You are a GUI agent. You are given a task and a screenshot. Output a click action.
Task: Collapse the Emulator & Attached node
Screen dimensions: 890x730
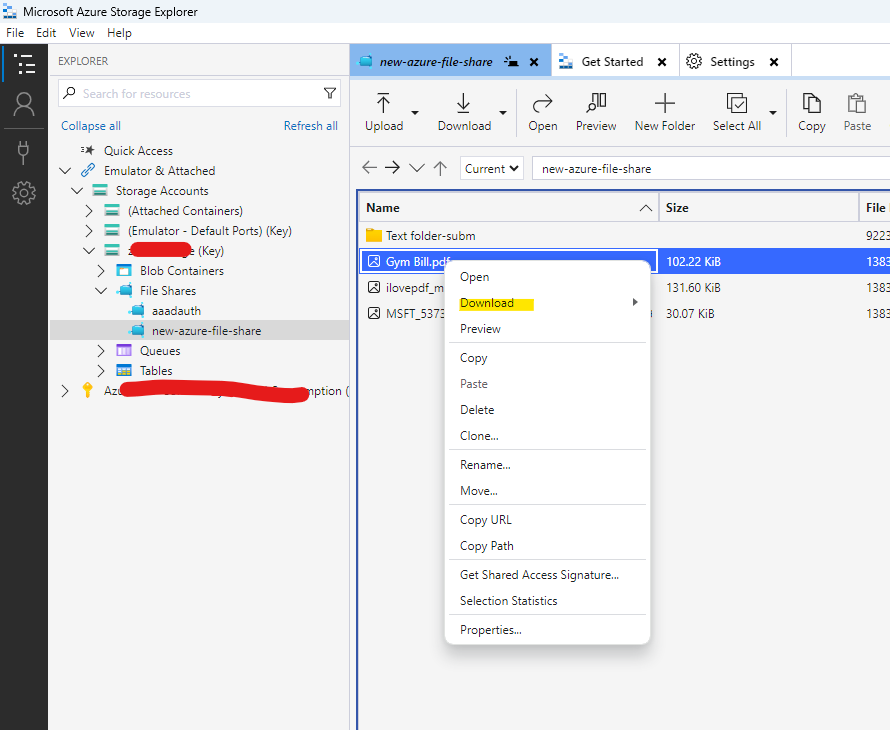coord(65,170)
